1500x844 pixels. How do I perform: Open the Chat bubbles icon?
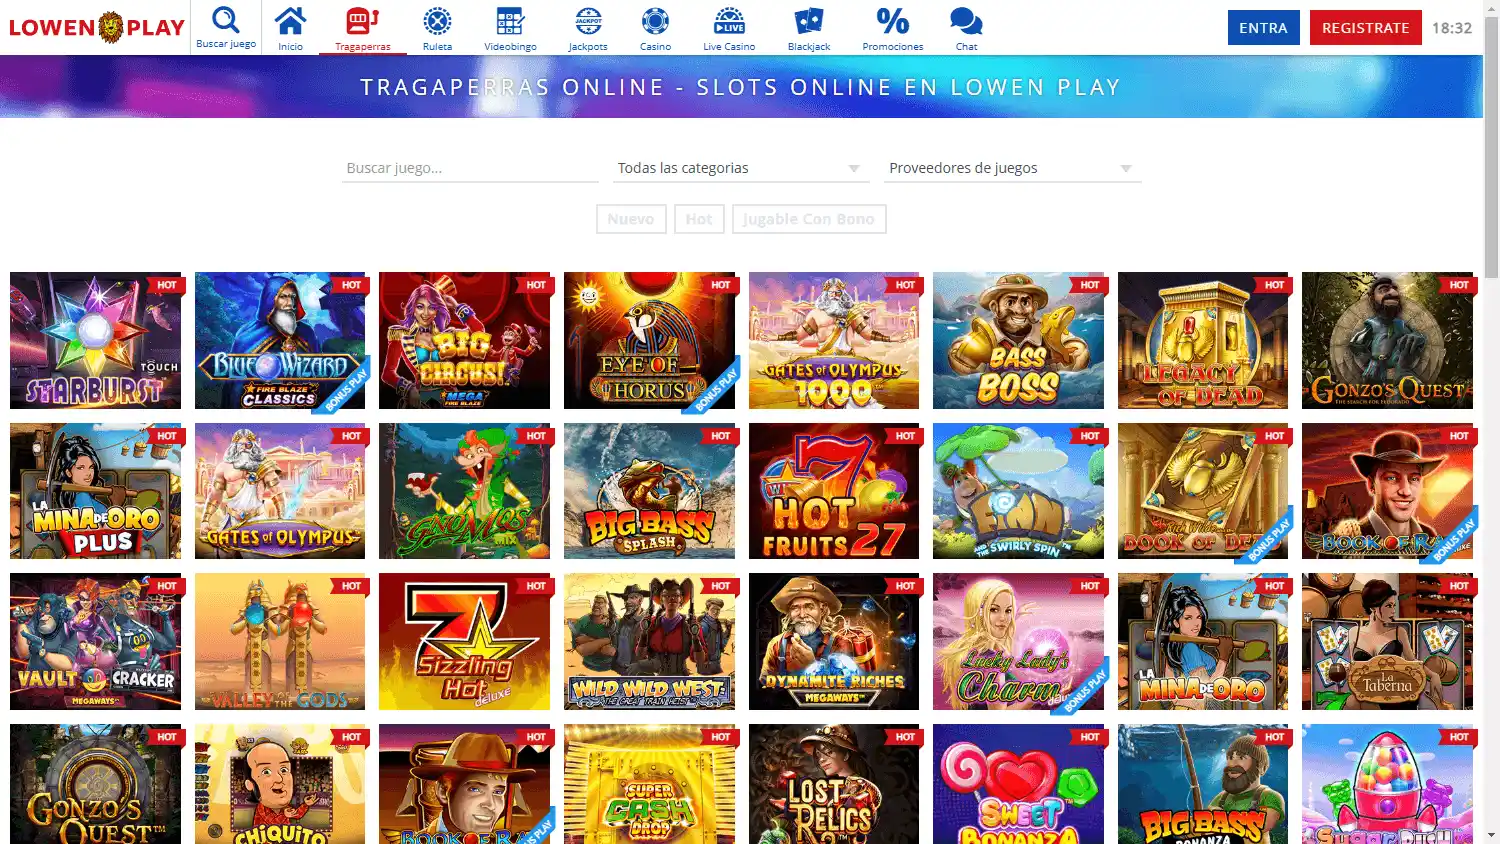[966, 21]
